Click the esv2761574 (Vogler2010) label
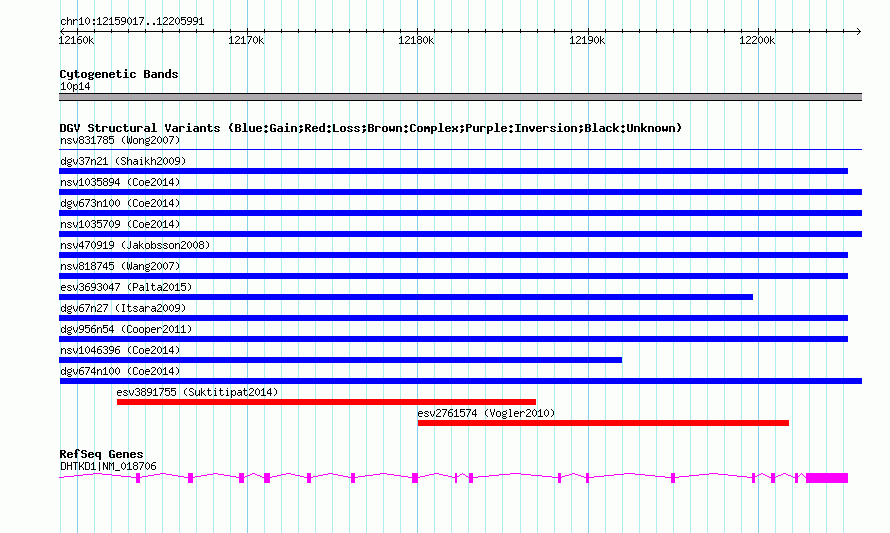890x533 pixels. [x=486, y=413]
